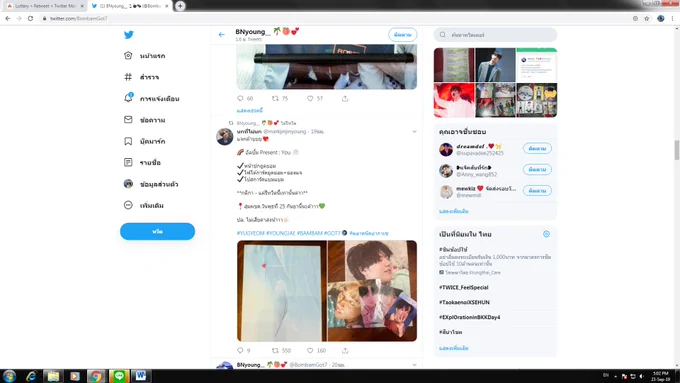Open the #EXplOrationinBKKDay4 trend

click(x=470, y=317)
